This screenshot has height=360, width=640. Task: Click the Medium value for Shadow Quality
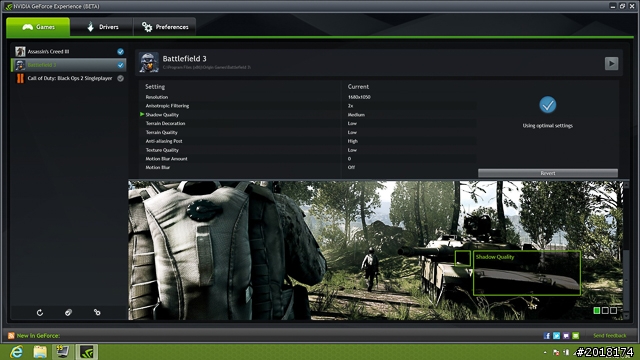(x=356, y=115)
